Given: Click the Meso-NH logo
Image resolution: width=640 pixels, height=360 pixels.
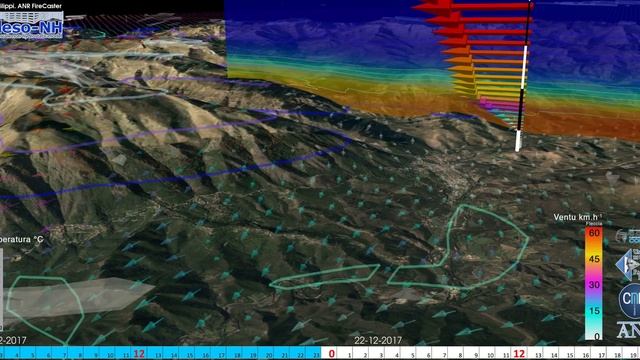Looking at the screenshot, I should (31, 25).
